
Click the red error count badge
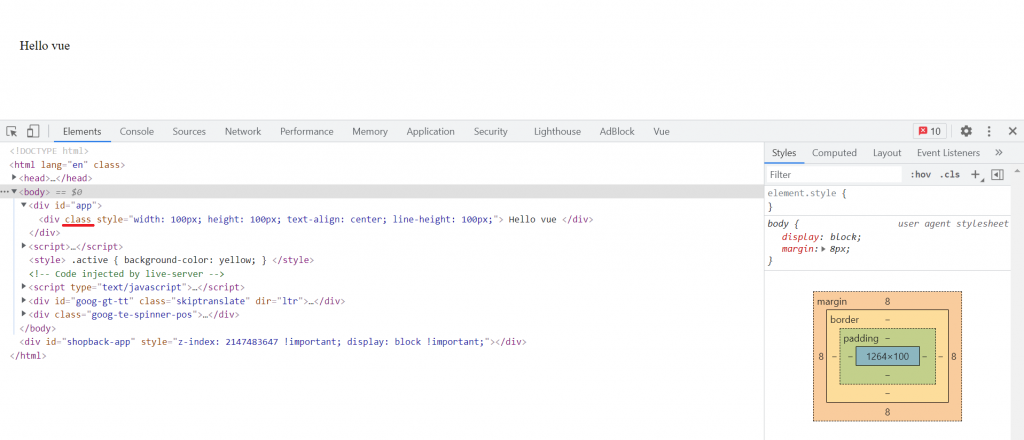point(929,131)
